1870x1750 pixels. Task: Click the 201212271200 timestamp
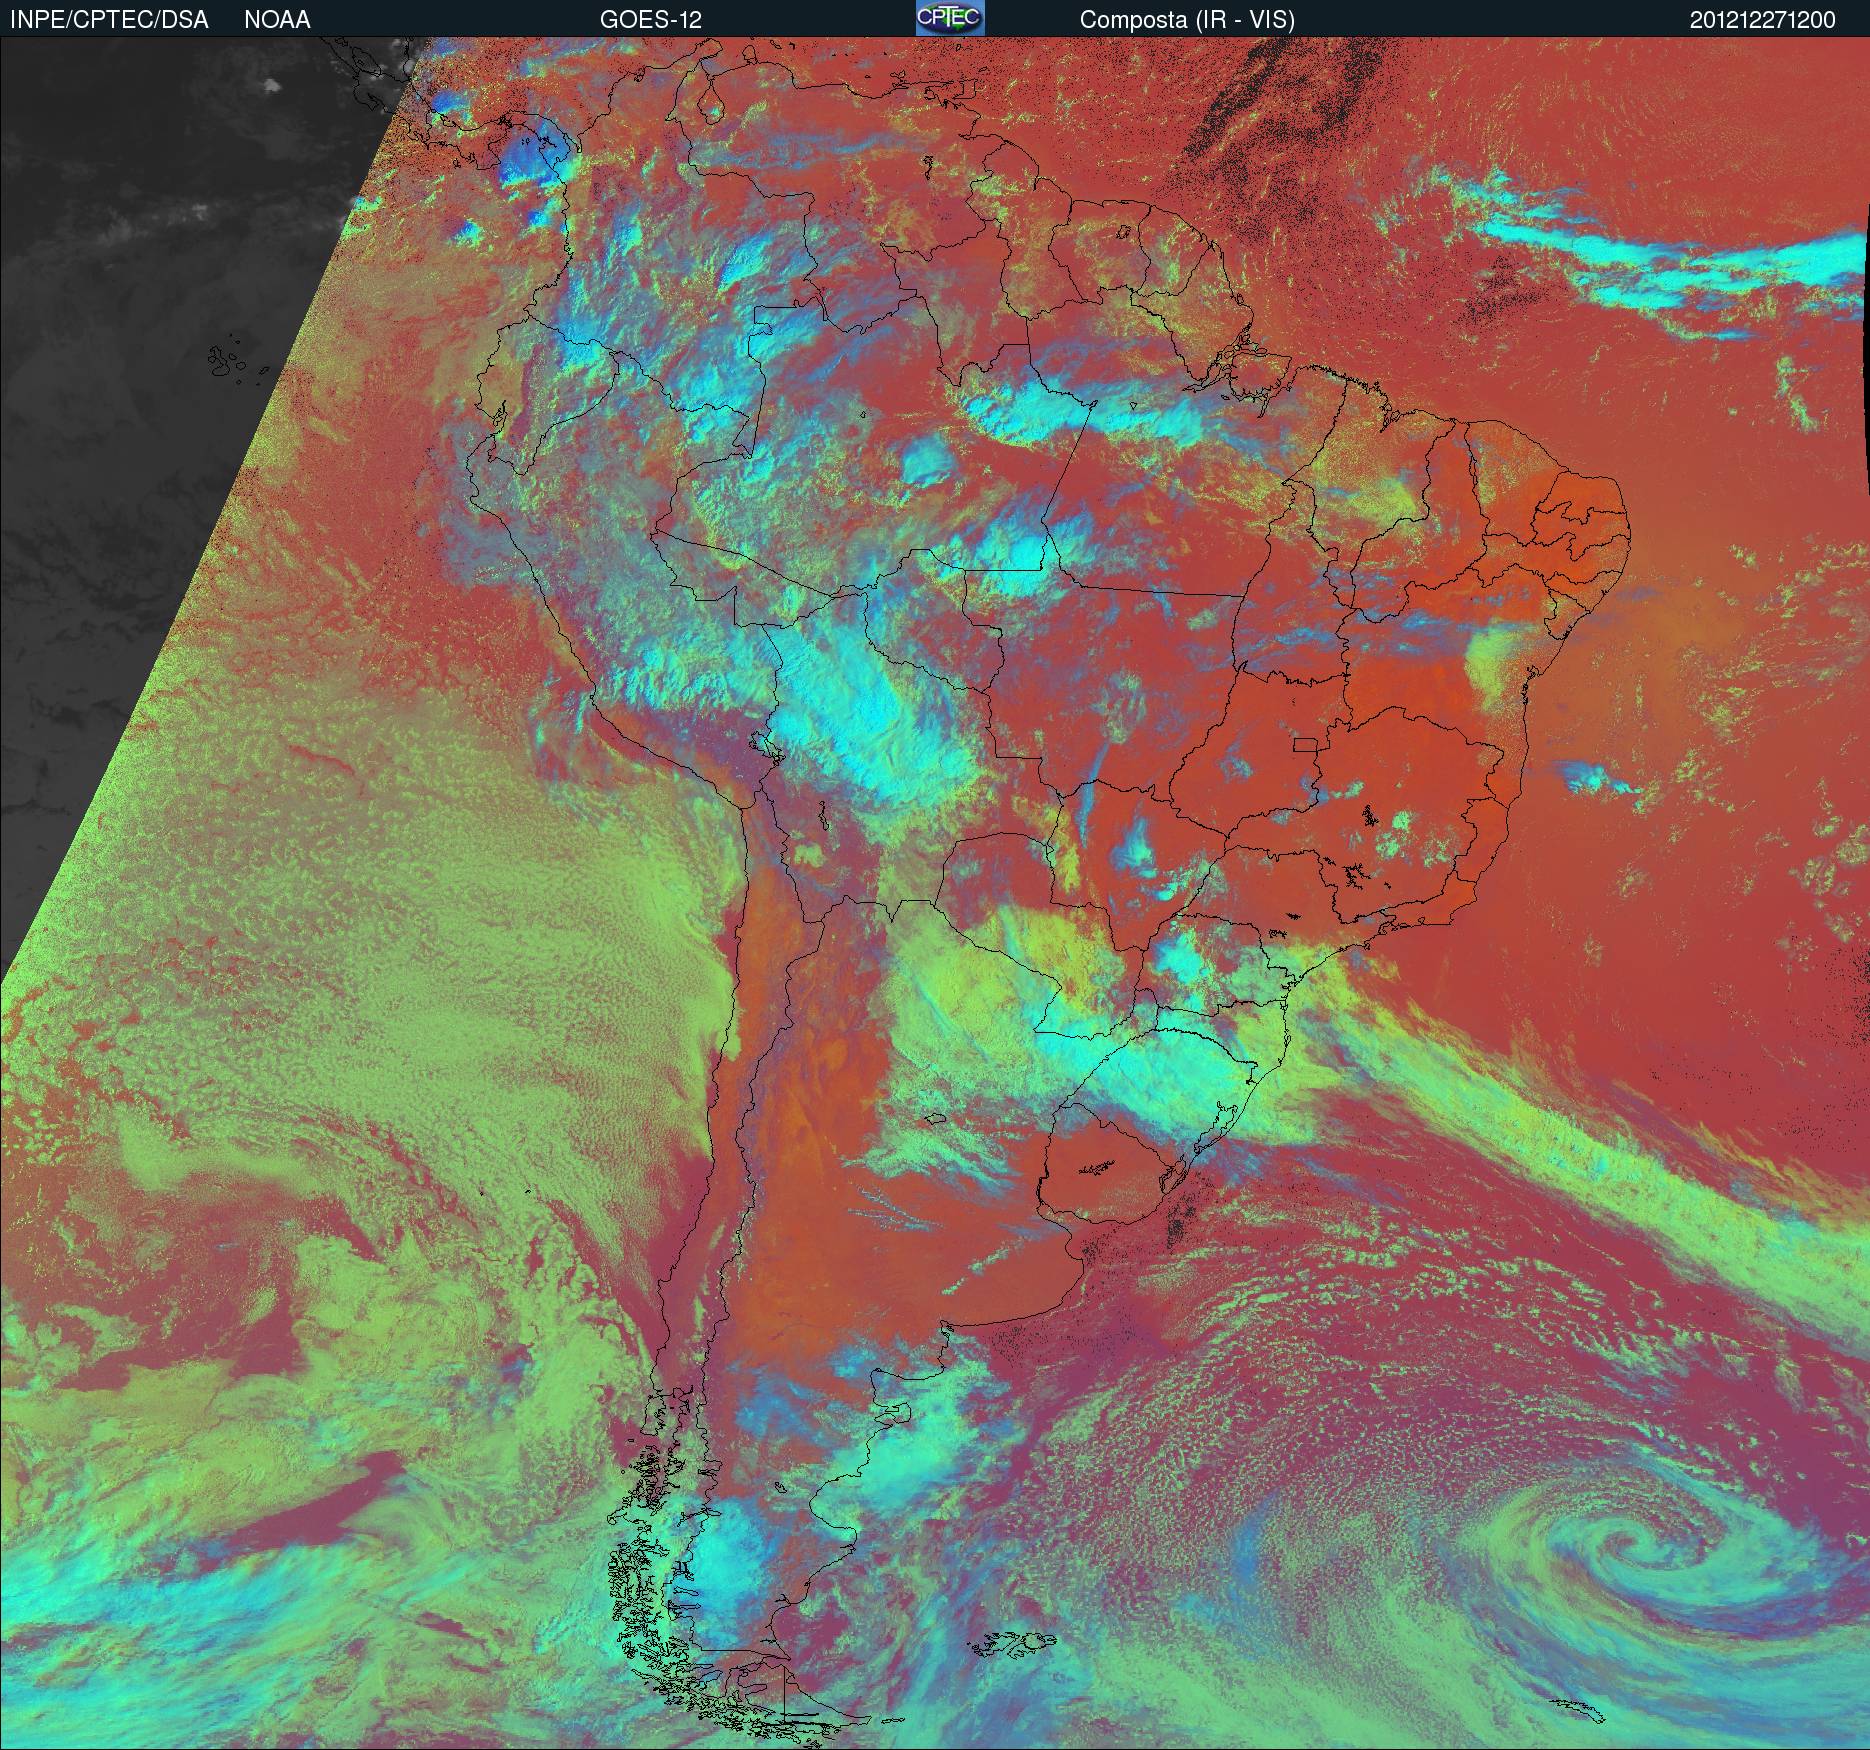point(1763,20)
